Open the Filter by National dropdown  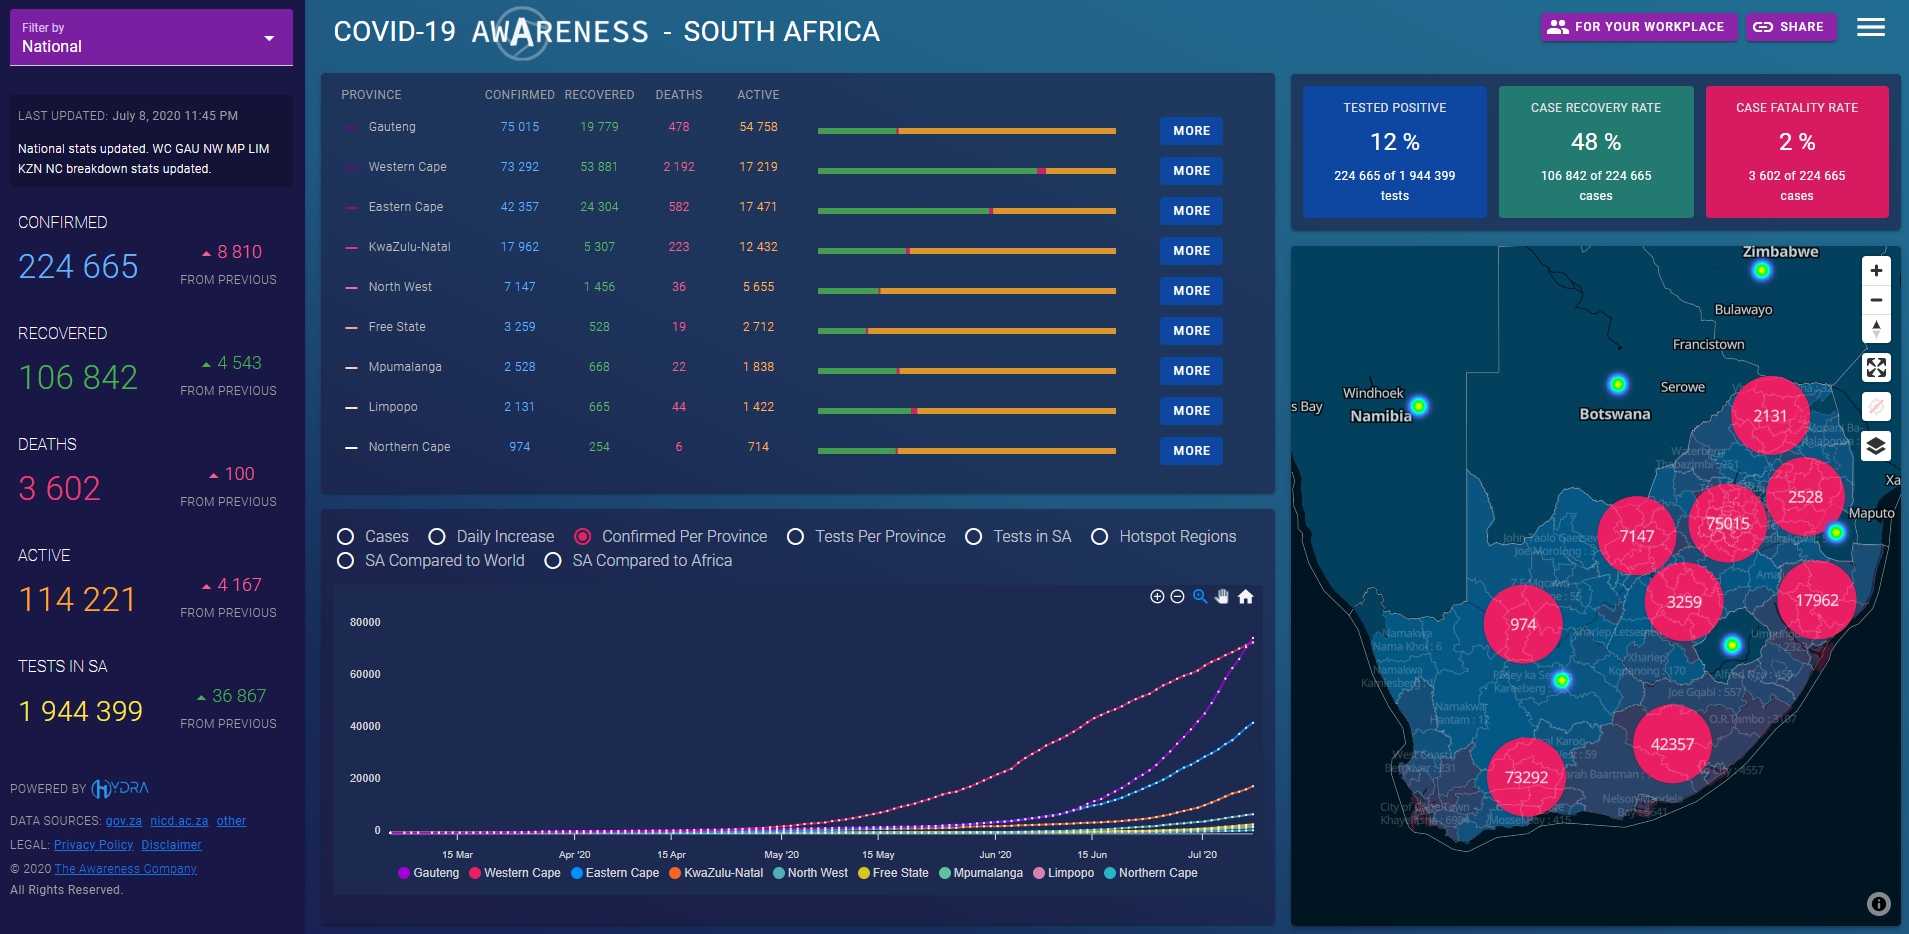[x=151, y=38]
